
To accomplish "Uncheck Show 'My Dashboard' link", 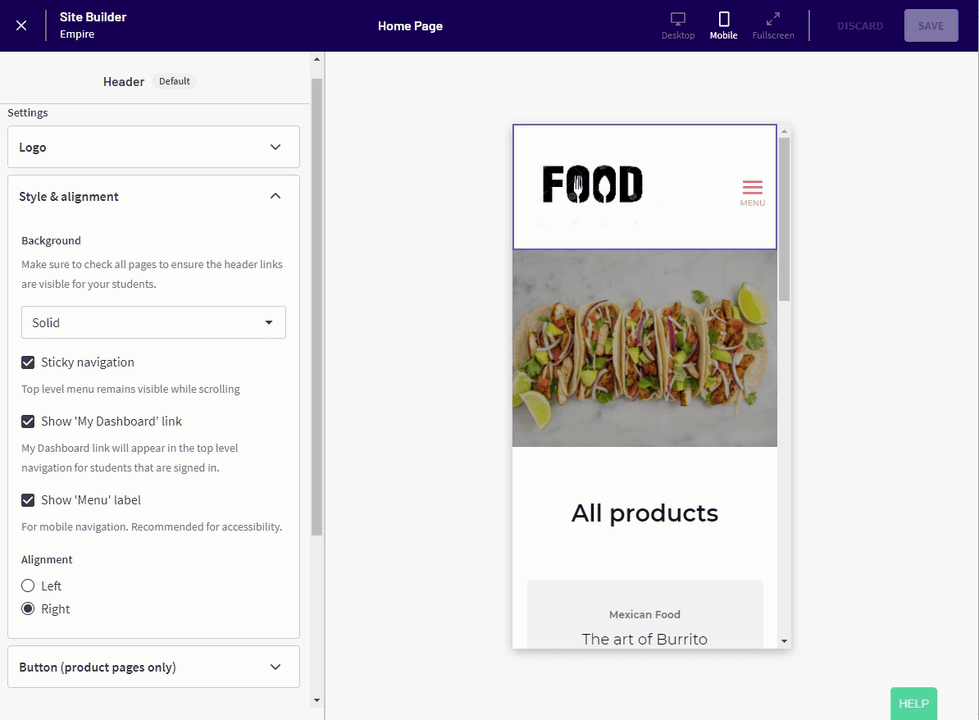I will coord(27,422).
